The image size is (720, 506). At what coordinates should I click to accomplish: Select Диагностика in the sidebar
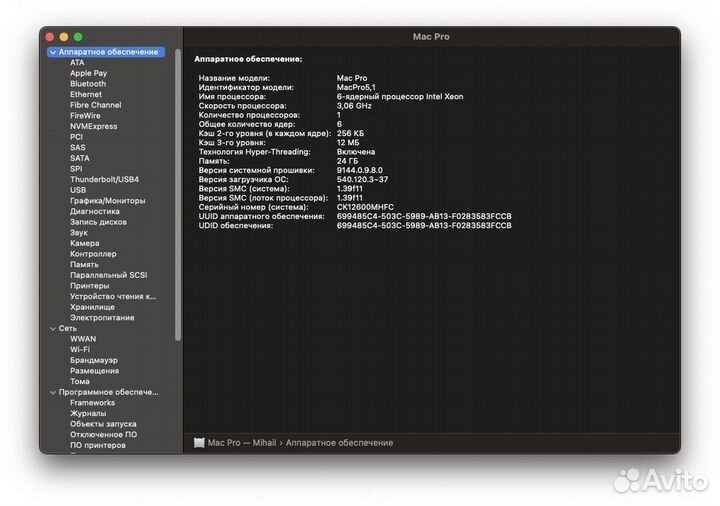(x=95, y=211)
